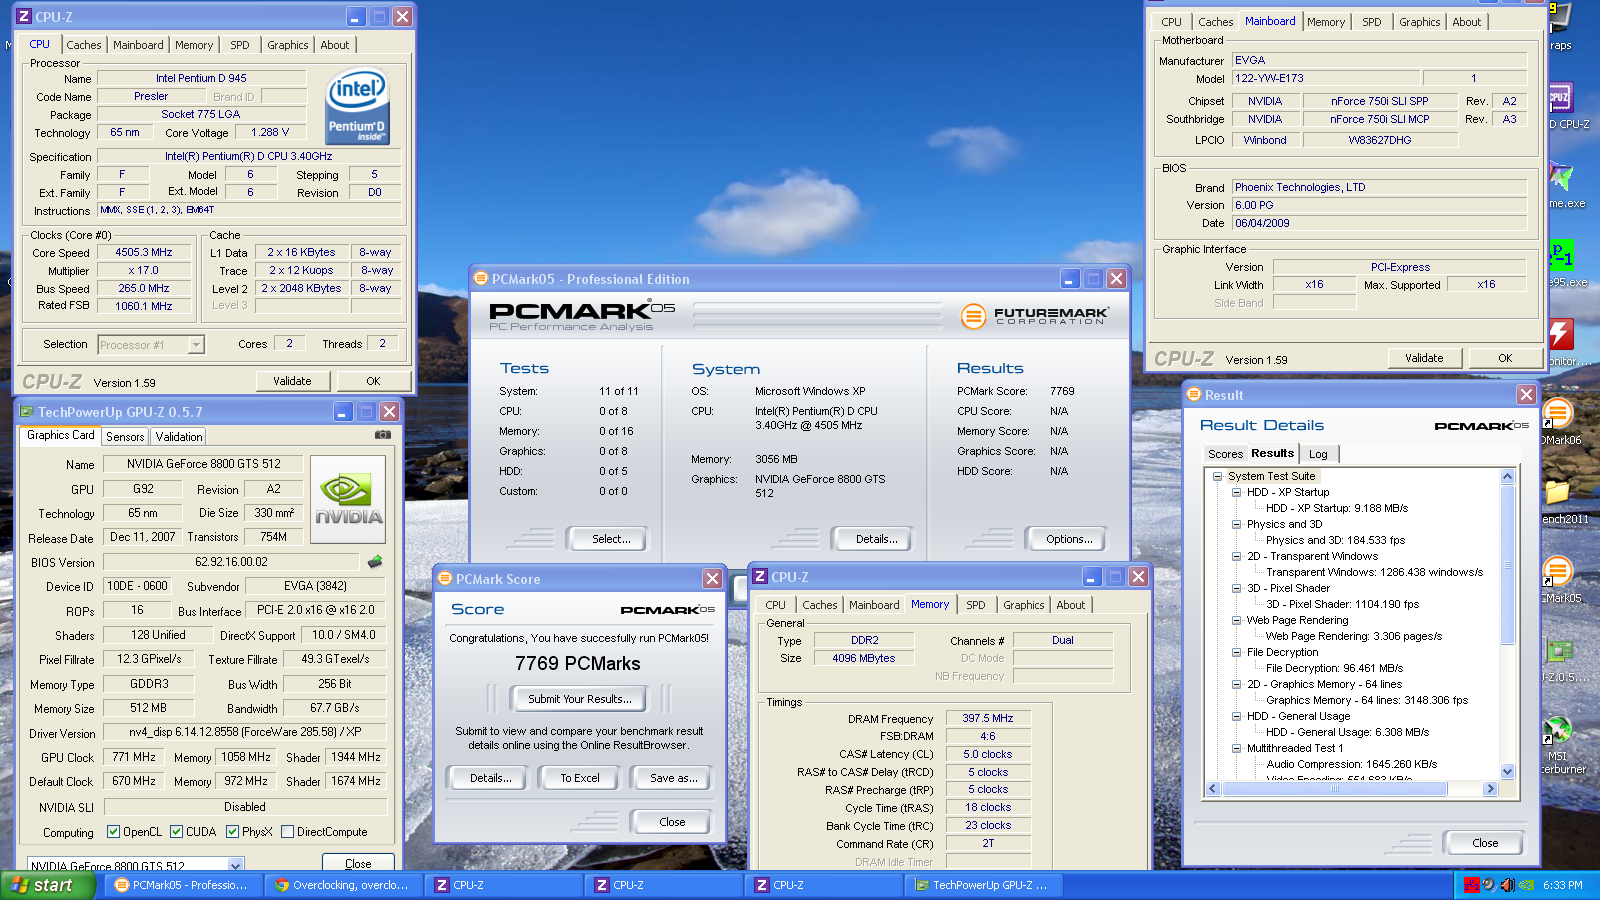The width and height of the screenshot is (1600, 900).
Task: Click the Save as... button
Action: pyautogui.click(x=674, y=778)
